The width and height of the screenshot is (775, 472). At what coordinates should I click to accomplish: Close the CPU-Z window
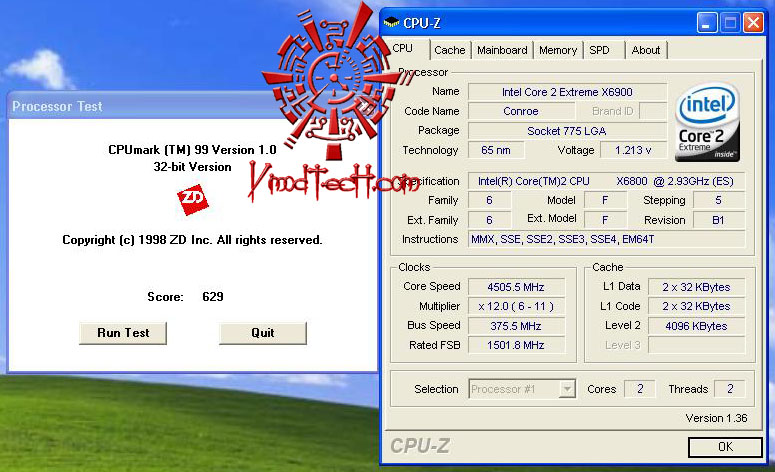(753, 23)
